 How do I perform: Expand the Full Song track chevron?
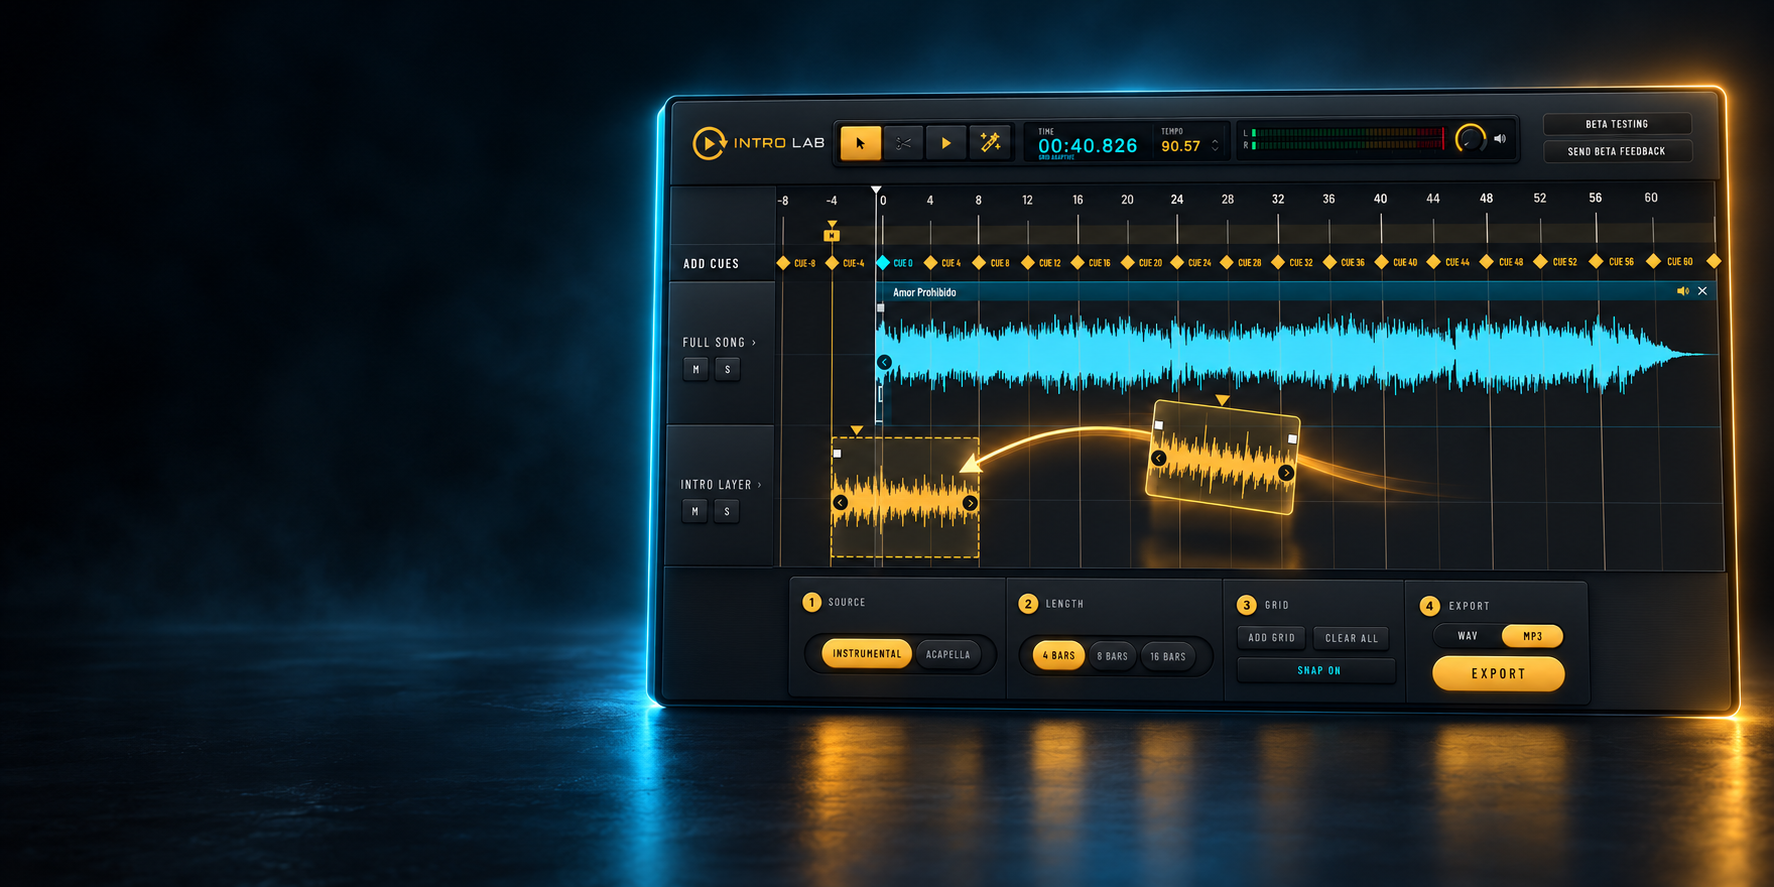click(754, 342)
